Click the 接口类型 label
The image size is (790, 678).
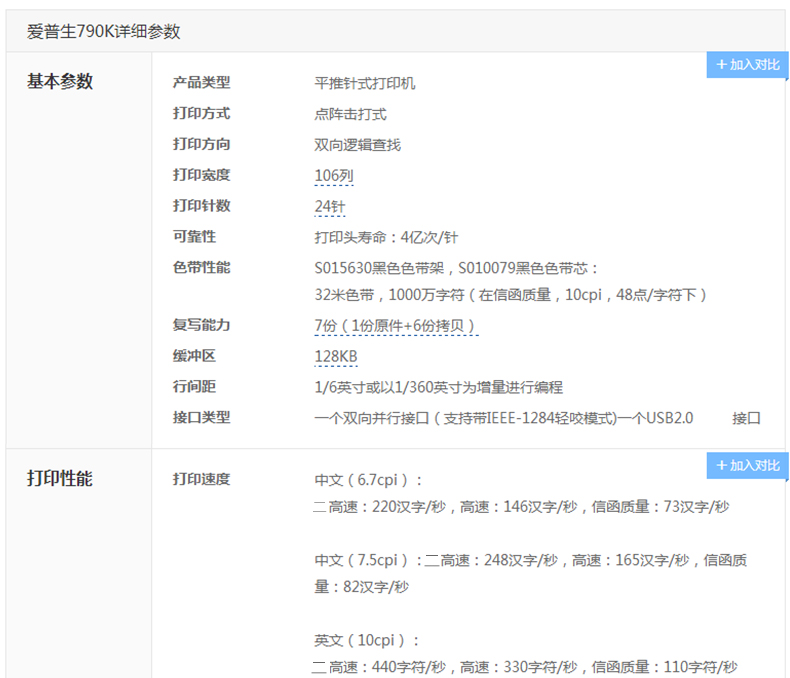[201, 418]
